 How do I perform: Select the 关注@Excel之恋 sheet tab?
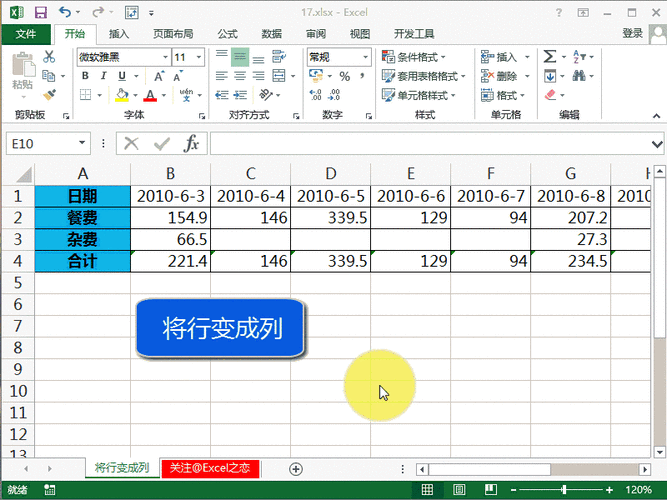coord(210,469)
